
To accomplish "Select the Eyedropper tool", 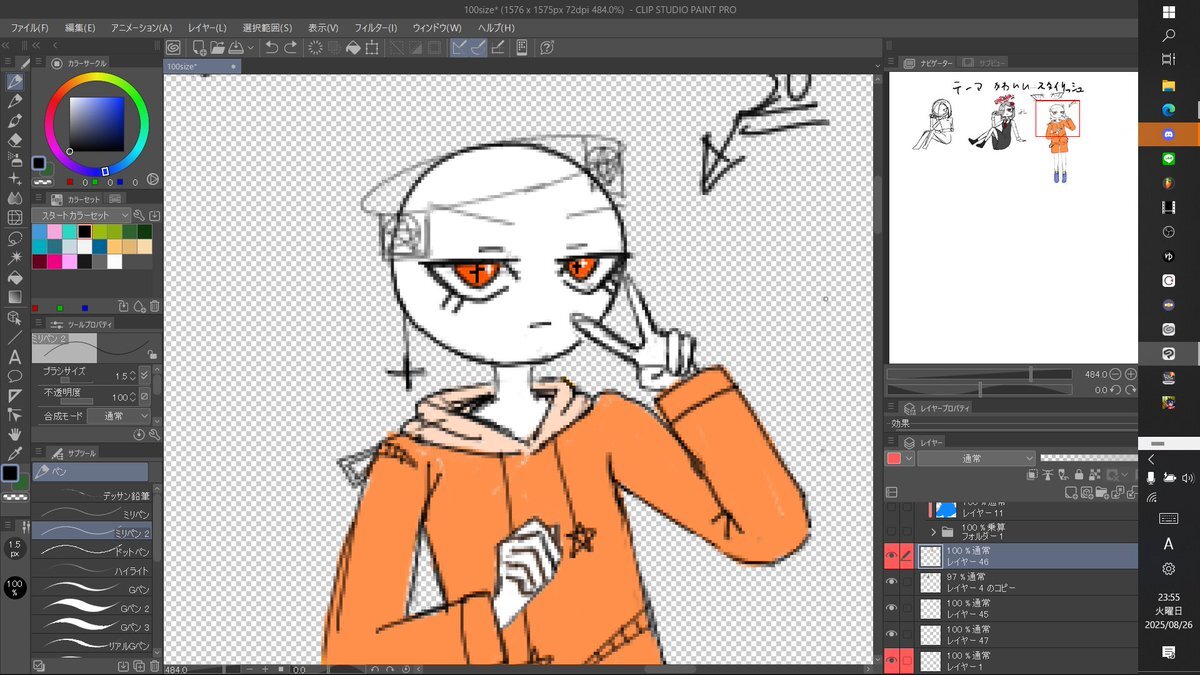I will coord(15,453).
